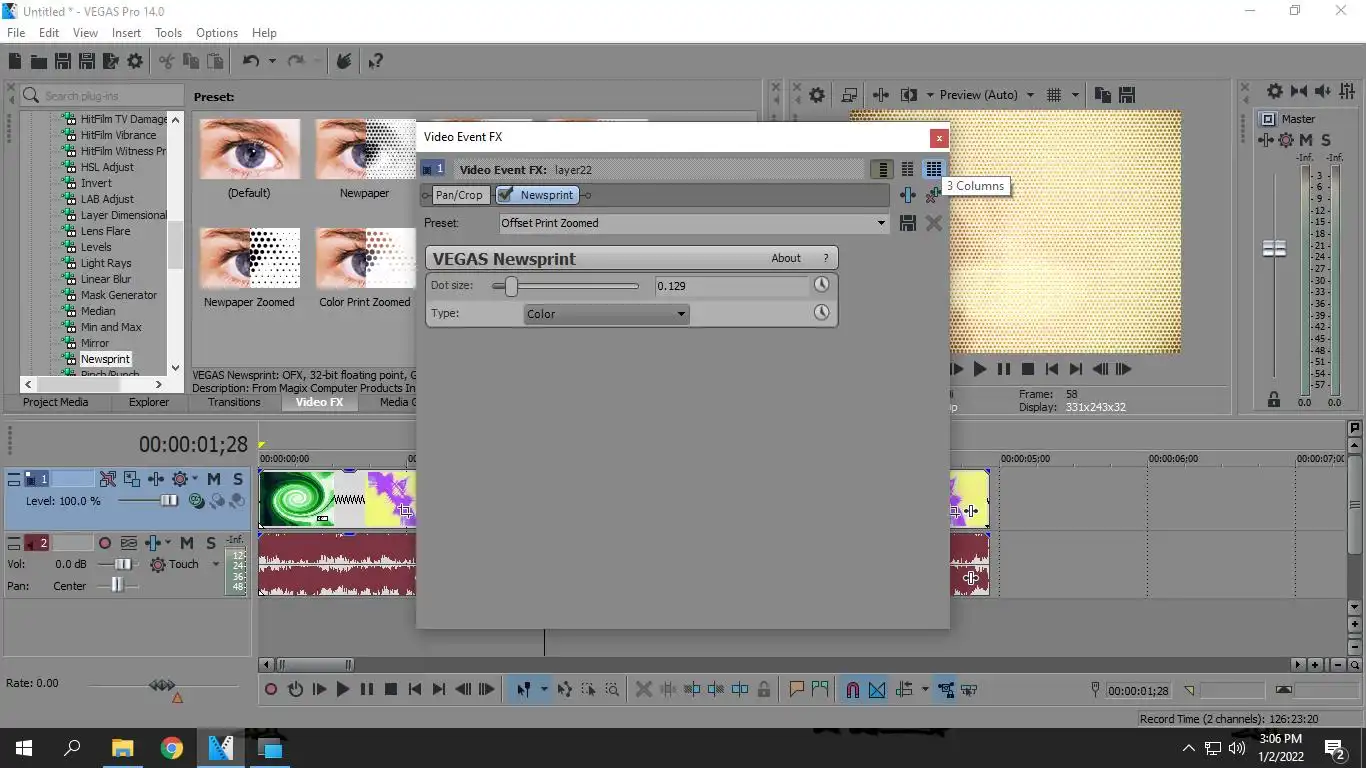Mute video track 1
This screenshot has height=768, width=1366.
[214, 479]
